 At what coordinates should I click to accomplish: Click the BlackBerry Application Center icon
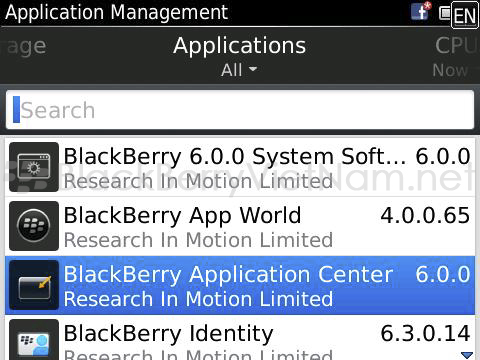click(x=34, y=285)
